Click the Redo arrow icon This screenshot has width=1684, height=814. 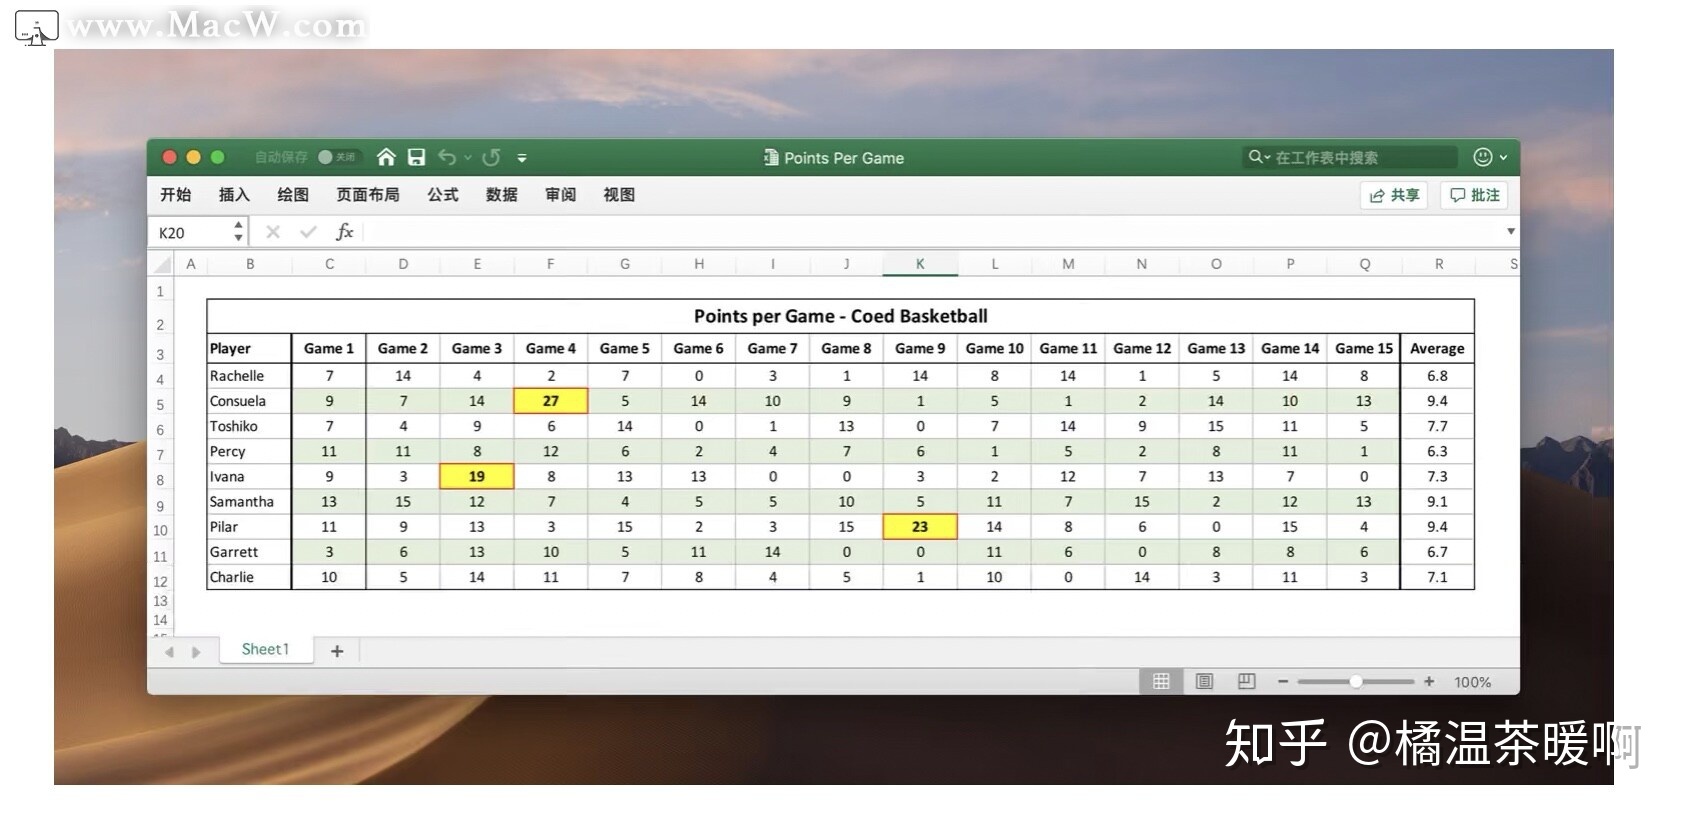491,157
